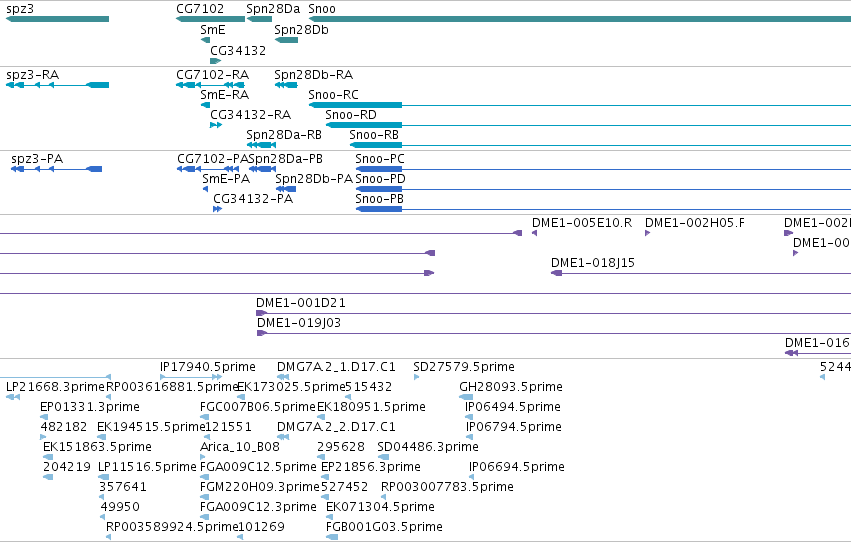The width and height of the screenshot is (851, 542).
Task: Click the FGA009C12.3prime label
Action: coord(258,507)
